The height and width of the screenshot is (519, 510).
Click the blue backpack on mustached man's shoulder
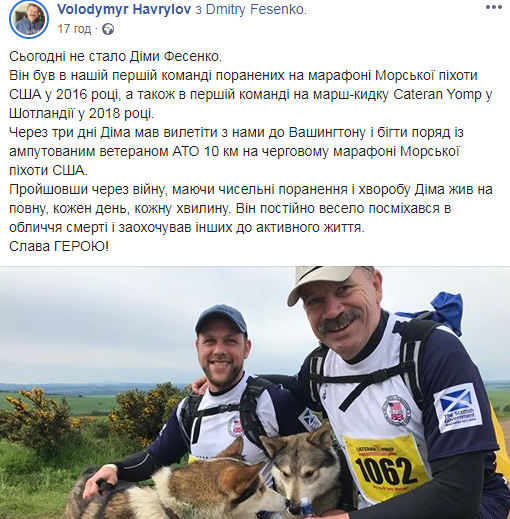point(443,312)
